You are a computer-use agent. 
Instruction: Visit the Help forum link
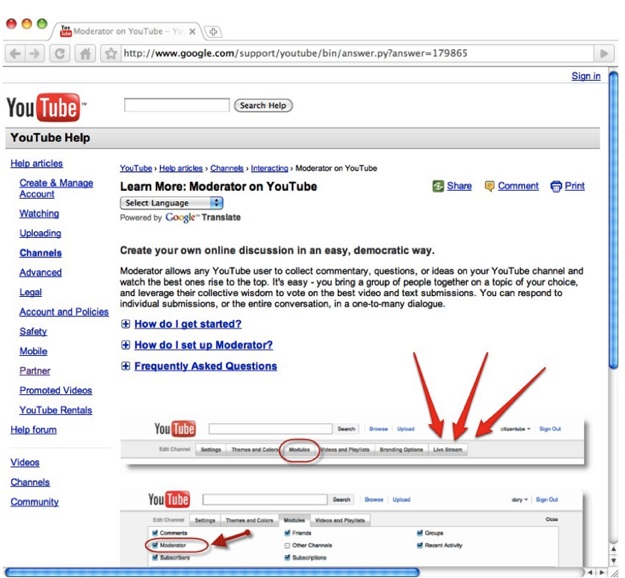coord(33,430)
